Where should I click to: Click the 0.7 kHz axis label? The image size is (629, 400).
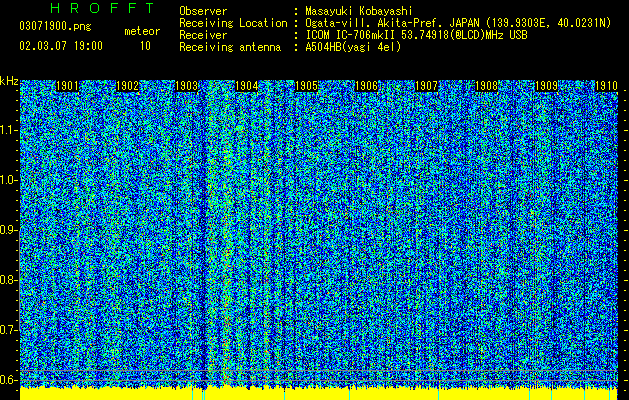tap(9, 330)
